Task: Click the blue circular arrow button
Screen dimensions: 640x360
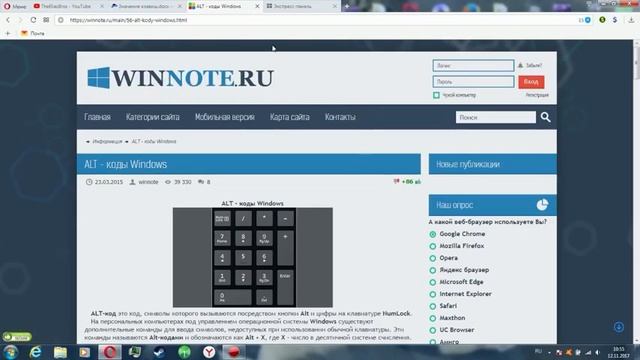Action: coord(619,327)
